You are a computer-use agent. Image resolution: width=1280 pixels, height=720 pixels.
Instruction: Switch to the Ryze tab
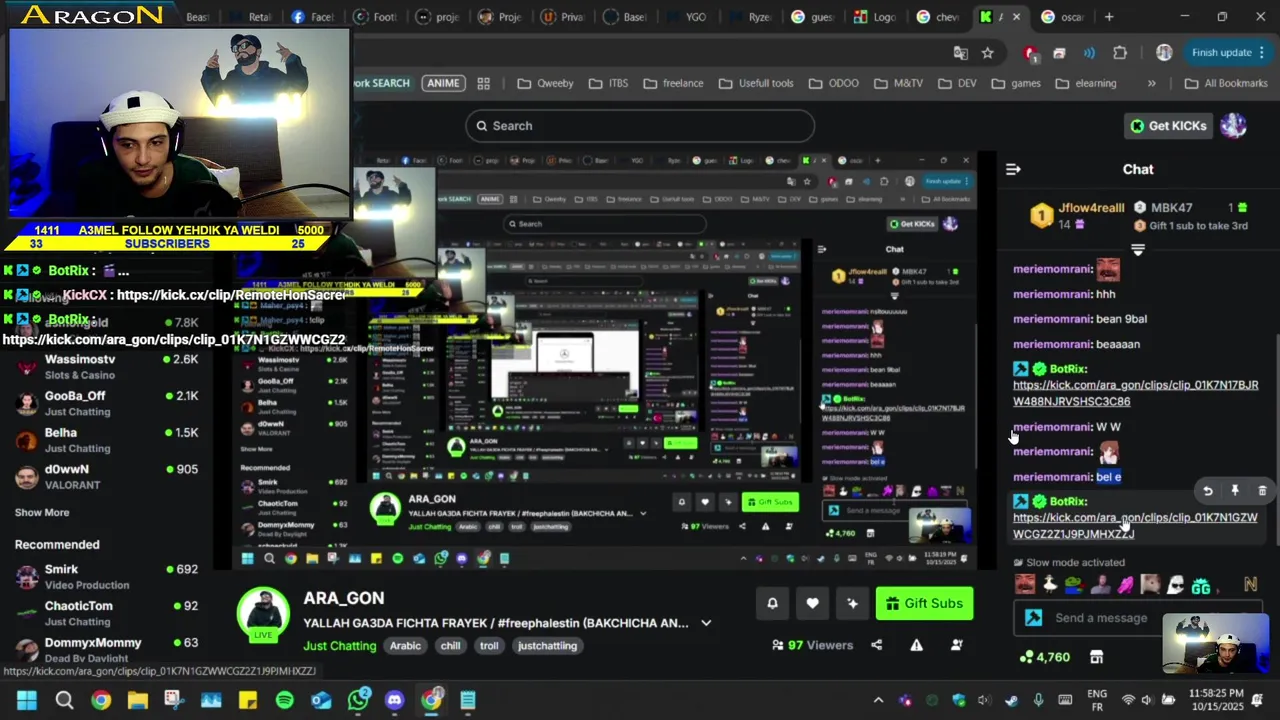pos(749,17)
